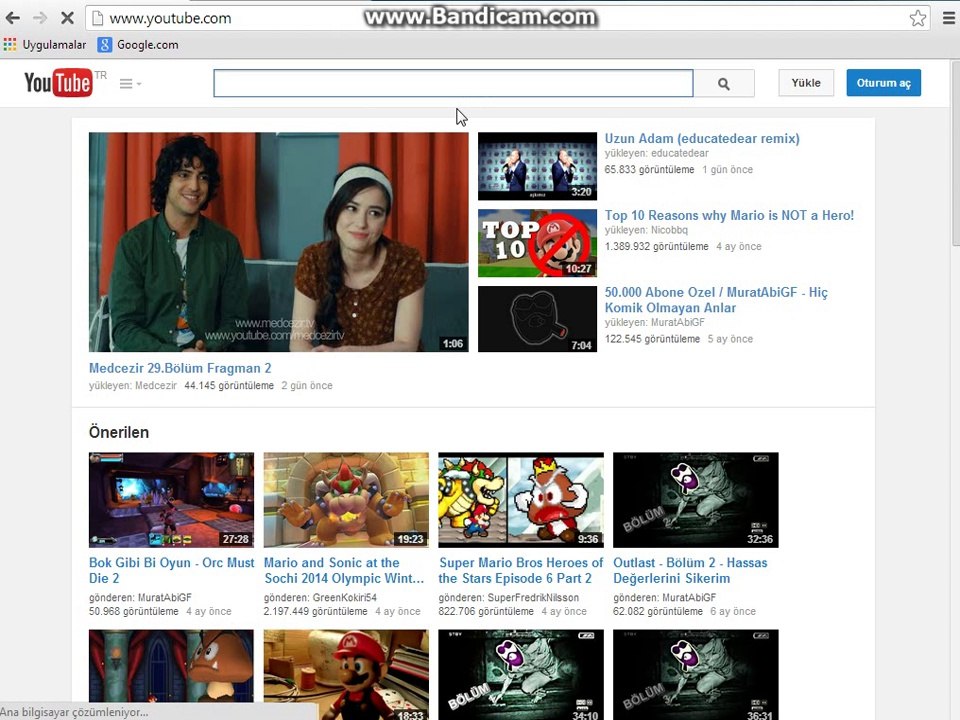Open Mario and Sonic at the Sochi title
This screenshot has height=720, width=960.
343,571
